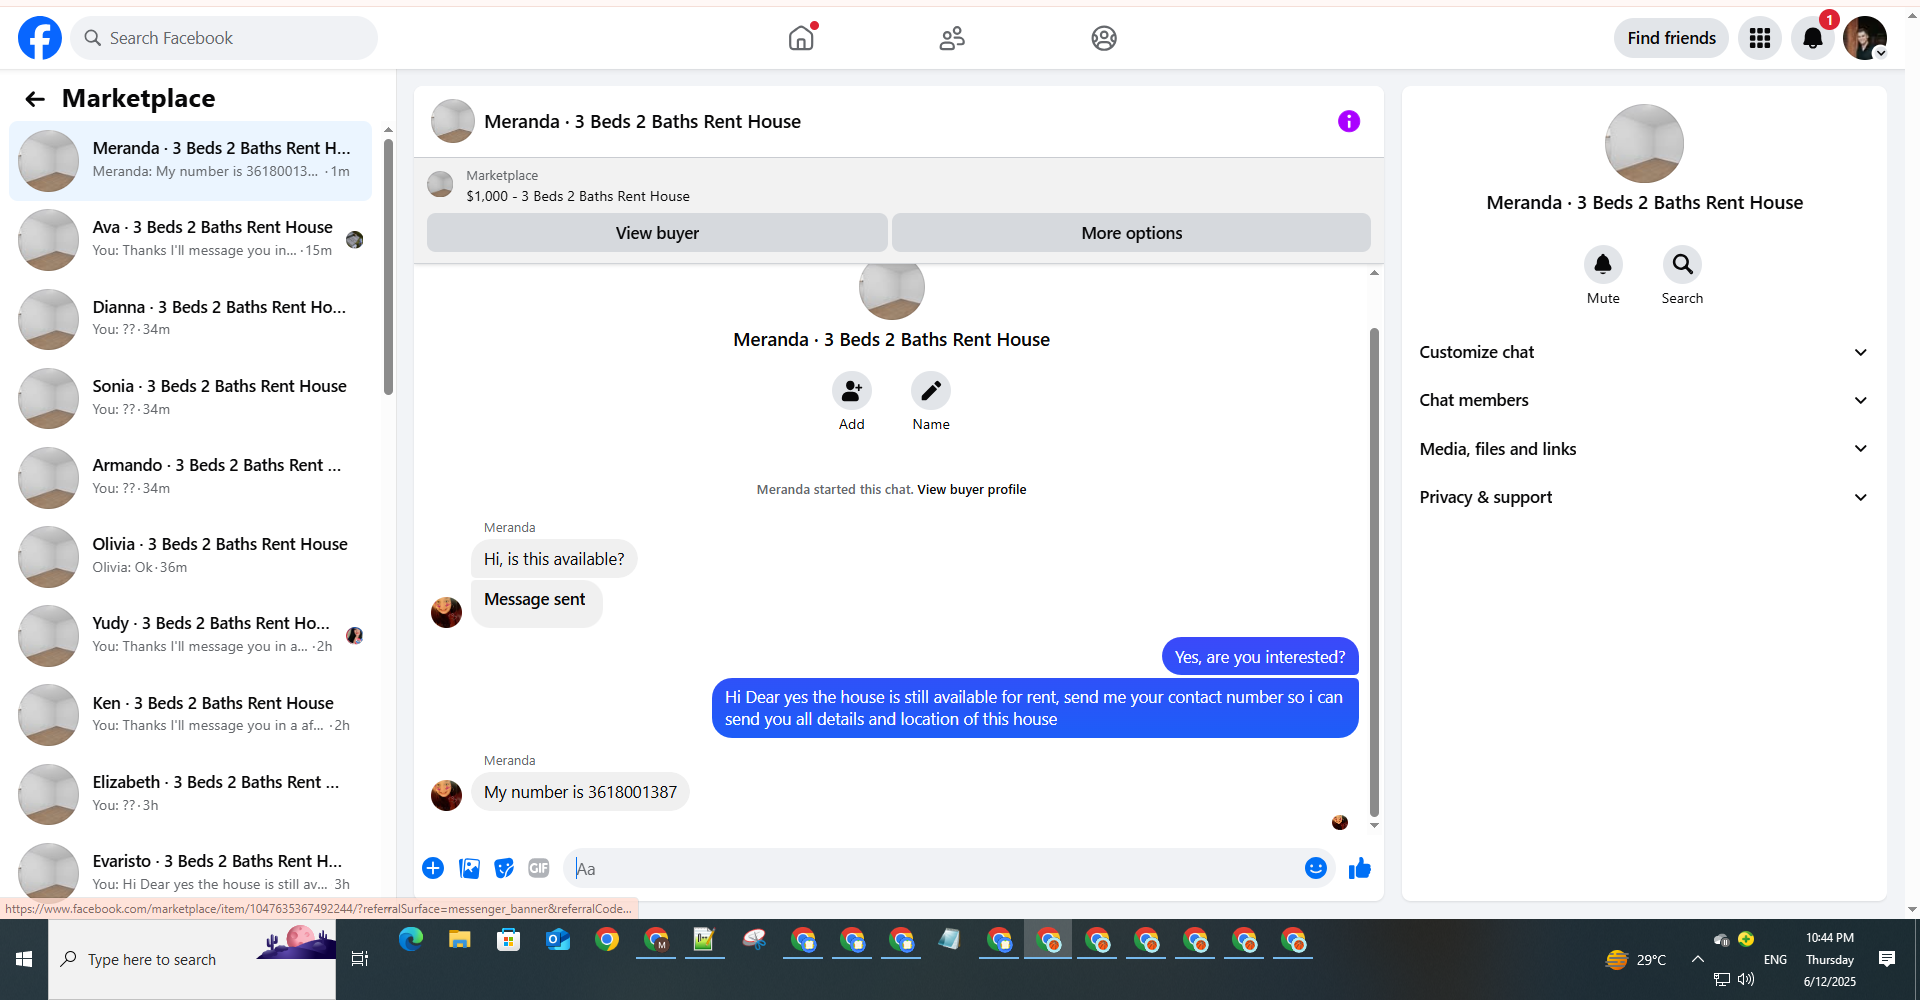1920x1000 pixels.
Task: Open Ken conversation in list
Action: 191,714
